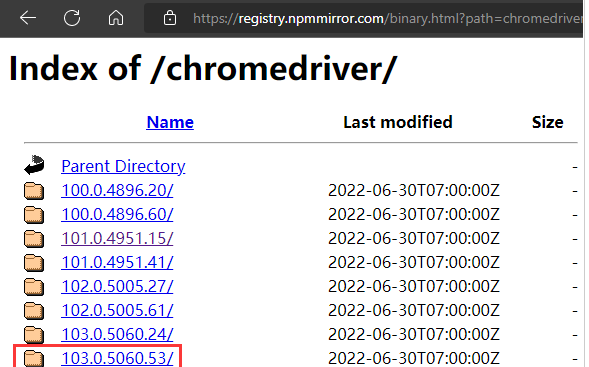Open the highlighted 103.0.5060.53/ link

[117, 358]
